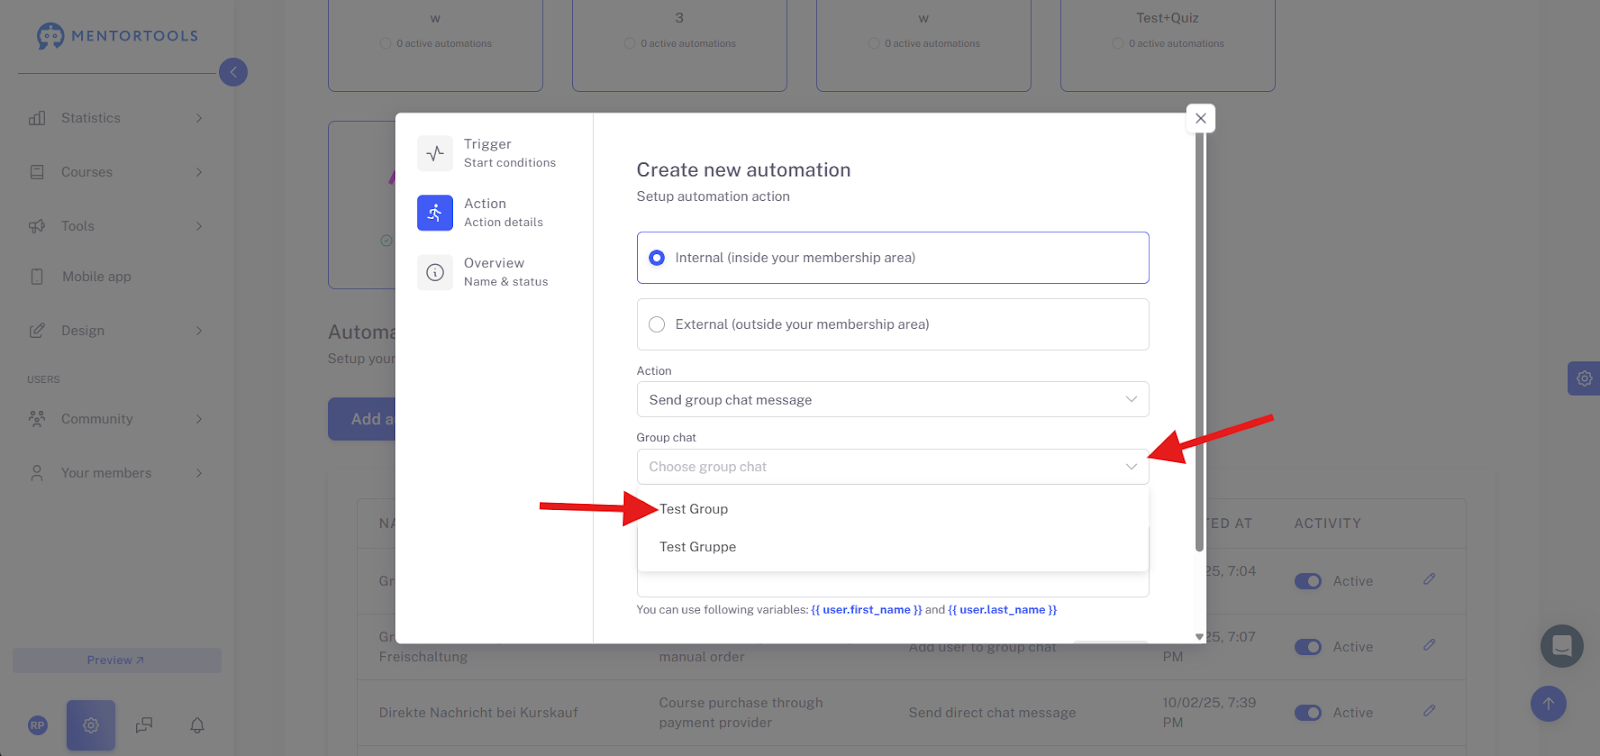Viewport: 1600px width, 756px height.
Task: Select Test Gruppe from the dropdown list
Action: [893, 547]
